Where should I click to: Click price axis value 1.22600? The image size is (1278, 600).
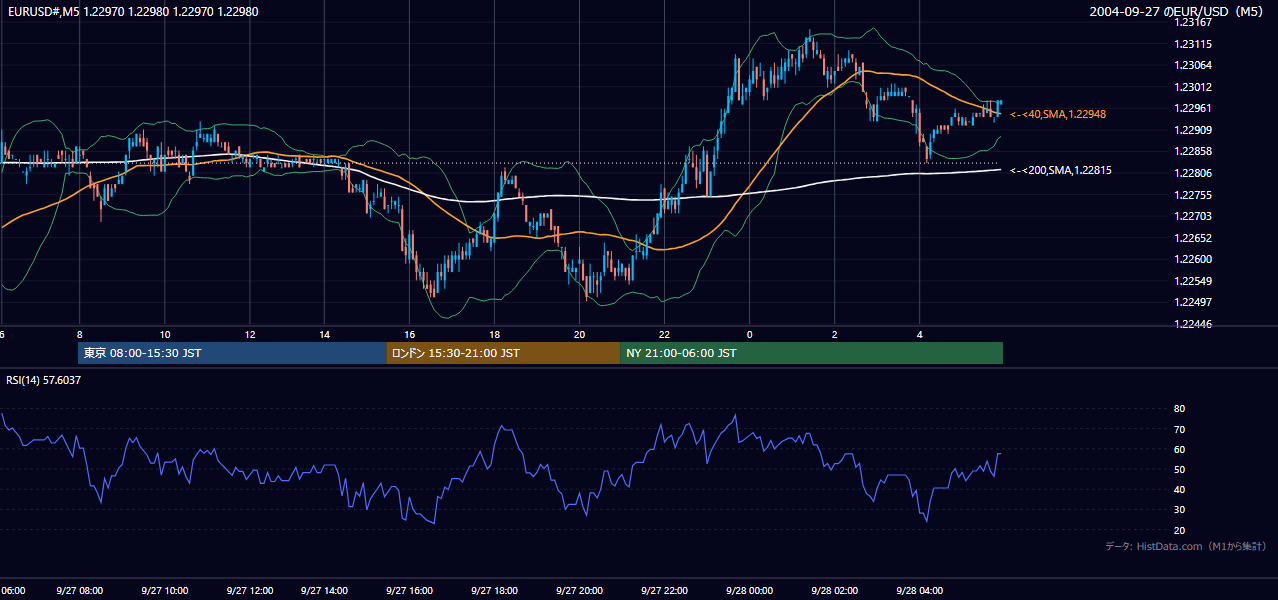click(1192, 259)
